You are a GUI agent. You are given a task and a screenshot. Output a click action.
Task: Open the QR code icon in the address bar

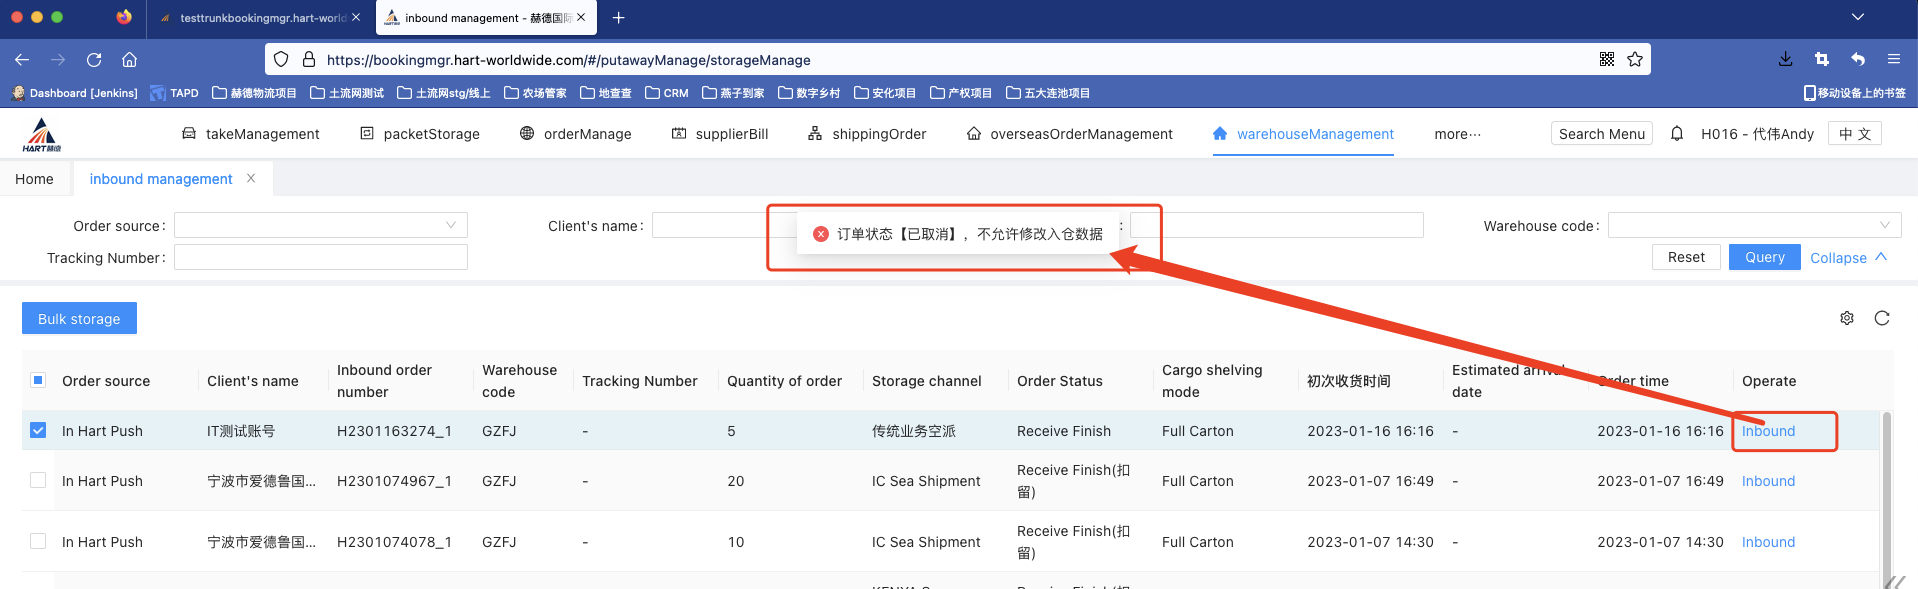[1607, 60]
